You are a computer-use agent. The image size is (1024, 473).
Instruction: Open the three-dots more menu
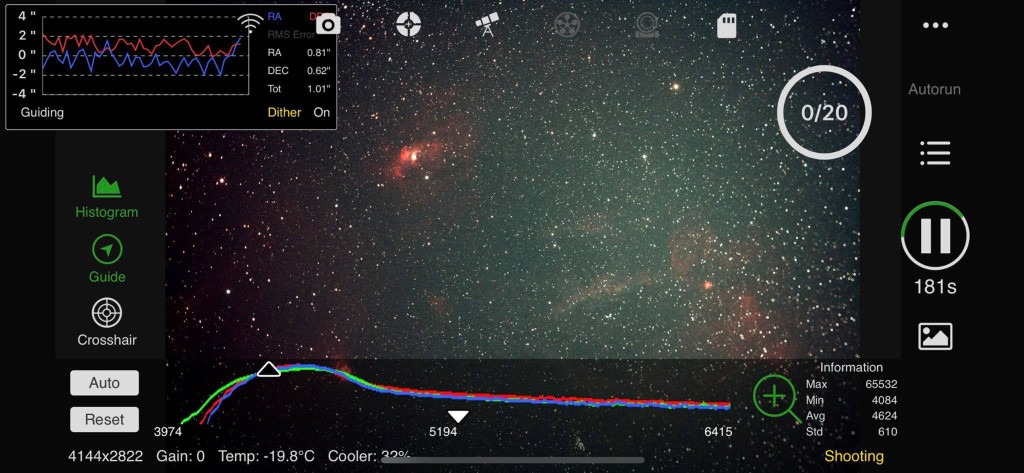point(935,26)
